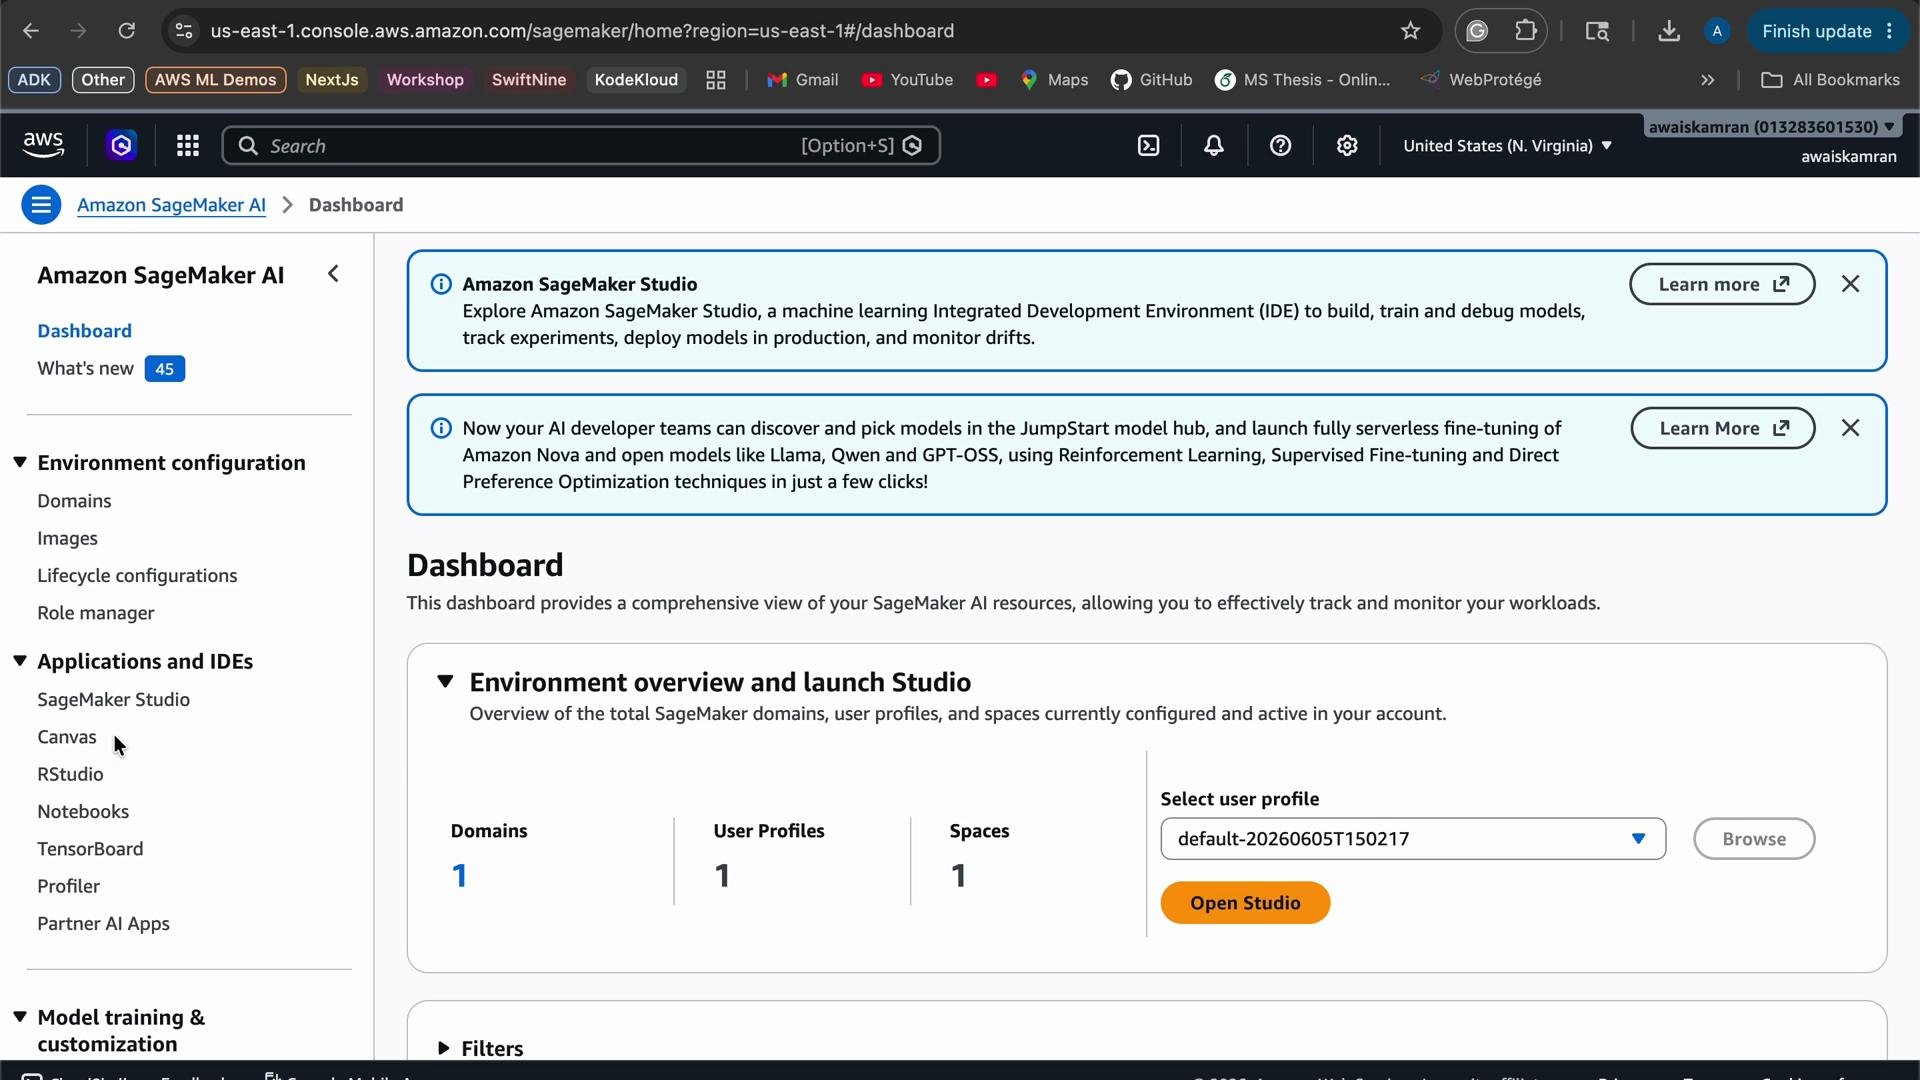Collapse the Applications and IDEs section
The height and width of the screenshot is (1080, 1920).
20,661
